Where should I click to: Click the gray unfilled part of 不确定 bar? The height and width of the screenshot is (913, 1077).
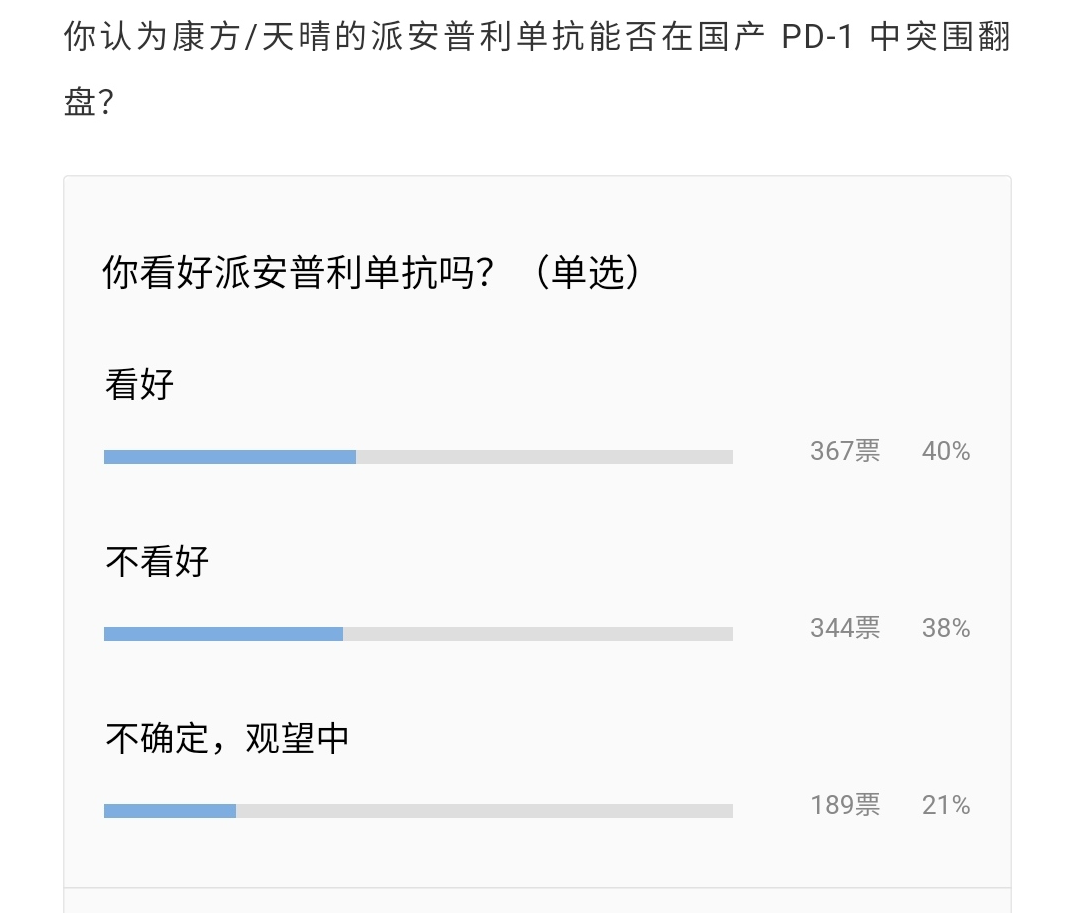tap(484, 811)
